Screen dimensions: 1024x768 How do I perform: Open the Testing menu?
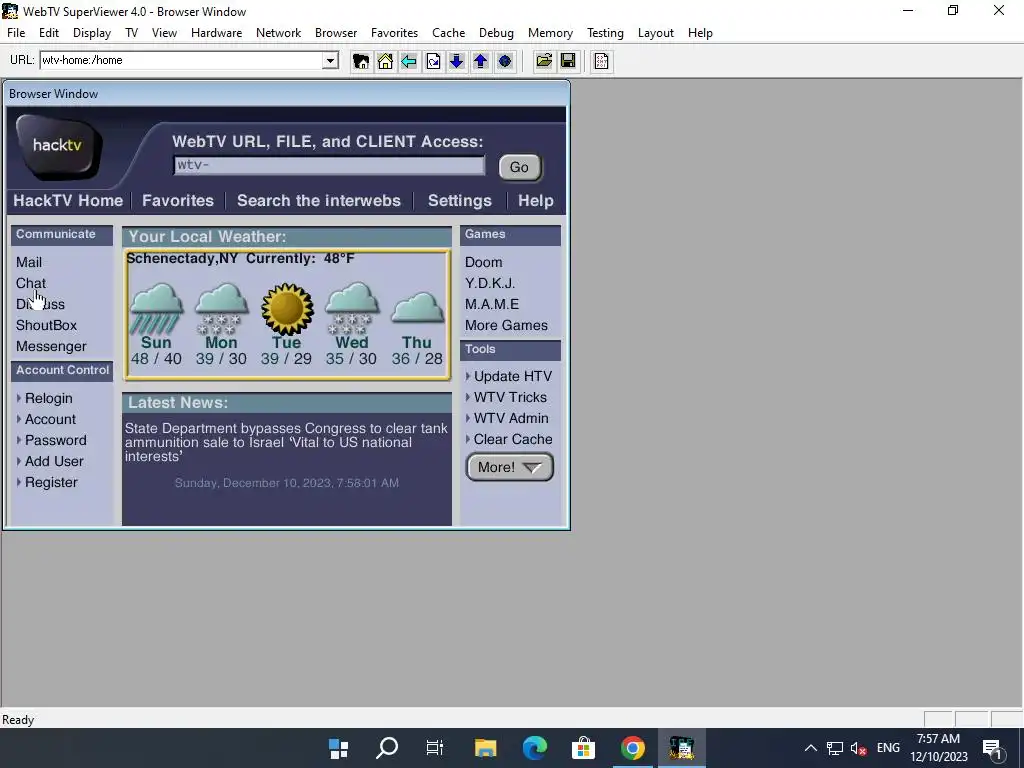tap(605, 33)
